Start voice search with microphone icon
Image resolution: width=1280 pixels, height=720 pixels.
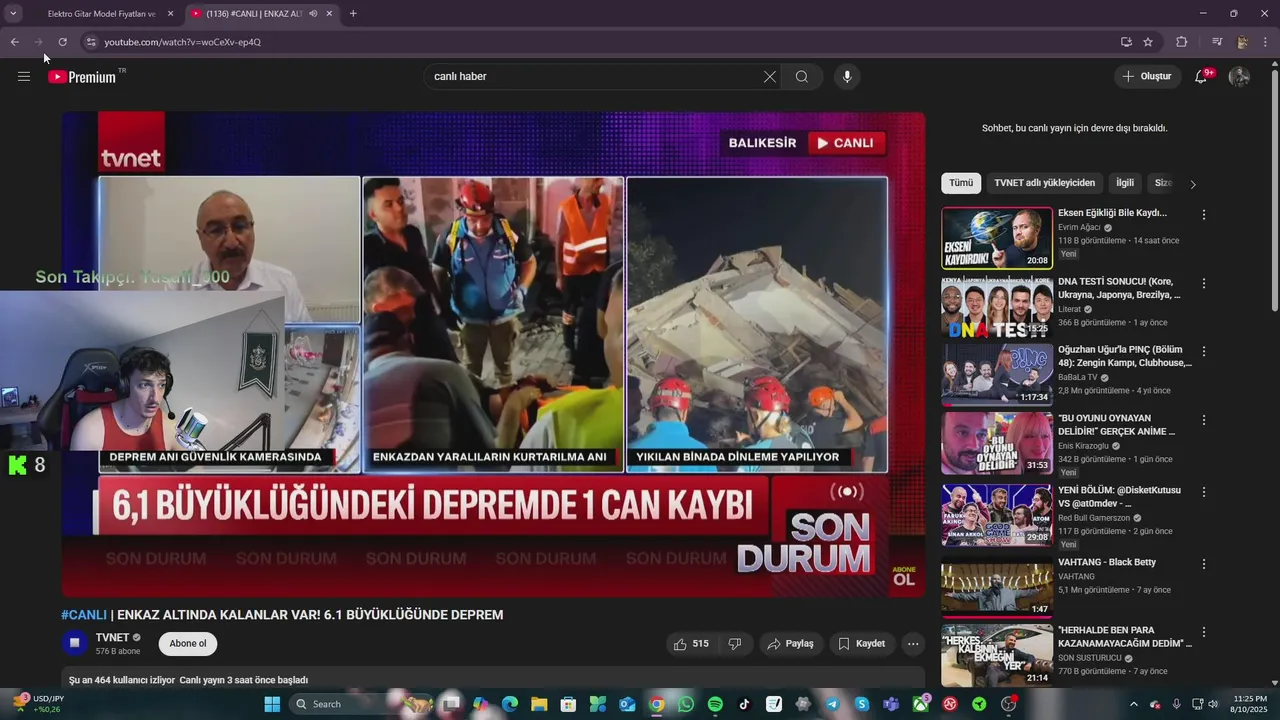coord(847,77)
